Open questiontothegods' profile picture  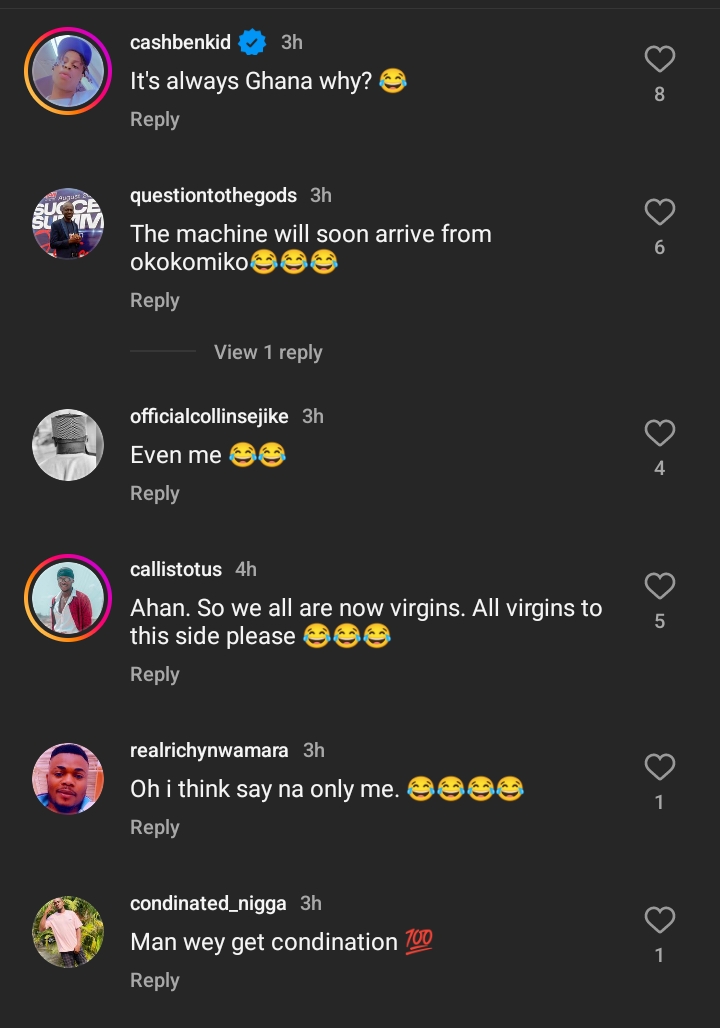[67, 223]
